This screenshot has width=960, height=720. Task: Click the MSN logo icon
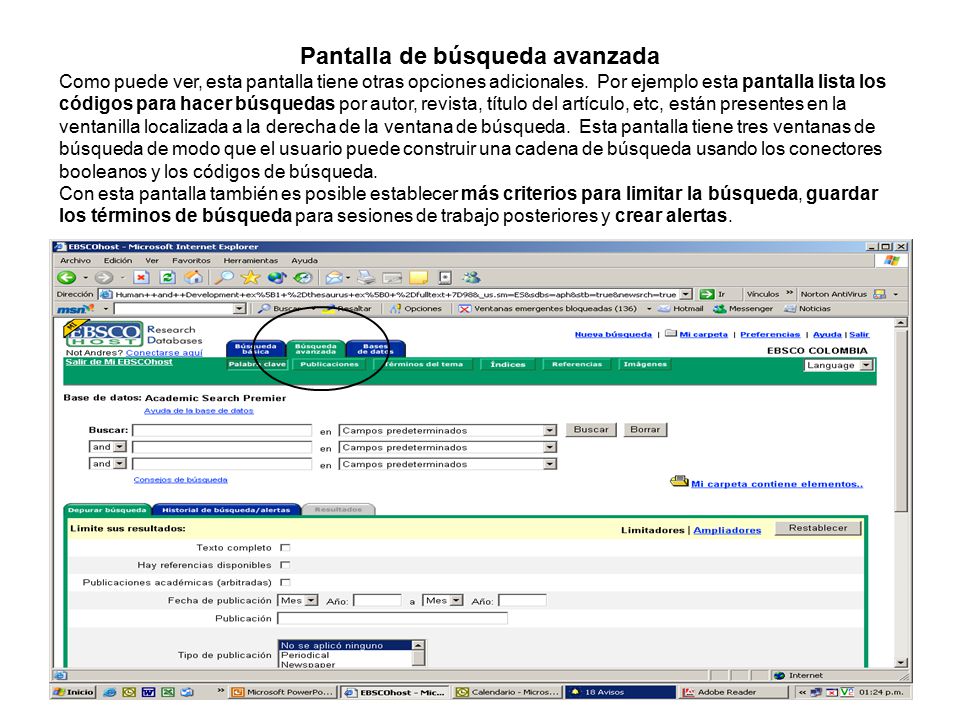pyautogui.click(x=76, y=309)
